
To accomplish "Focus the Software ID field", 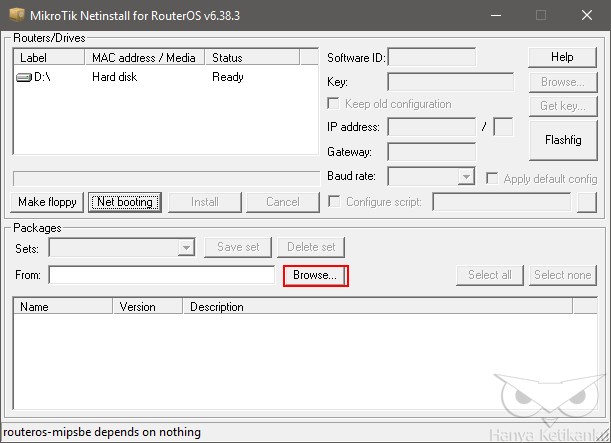I will (432, 57).
